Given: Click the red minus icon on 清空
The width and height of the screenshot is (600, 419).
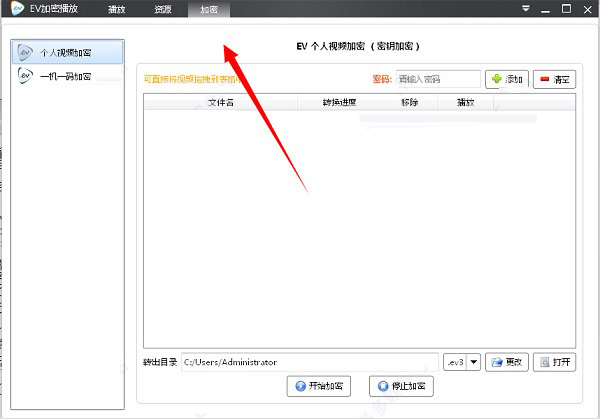Looking at the screenshot, I should [x=545, y=79].
